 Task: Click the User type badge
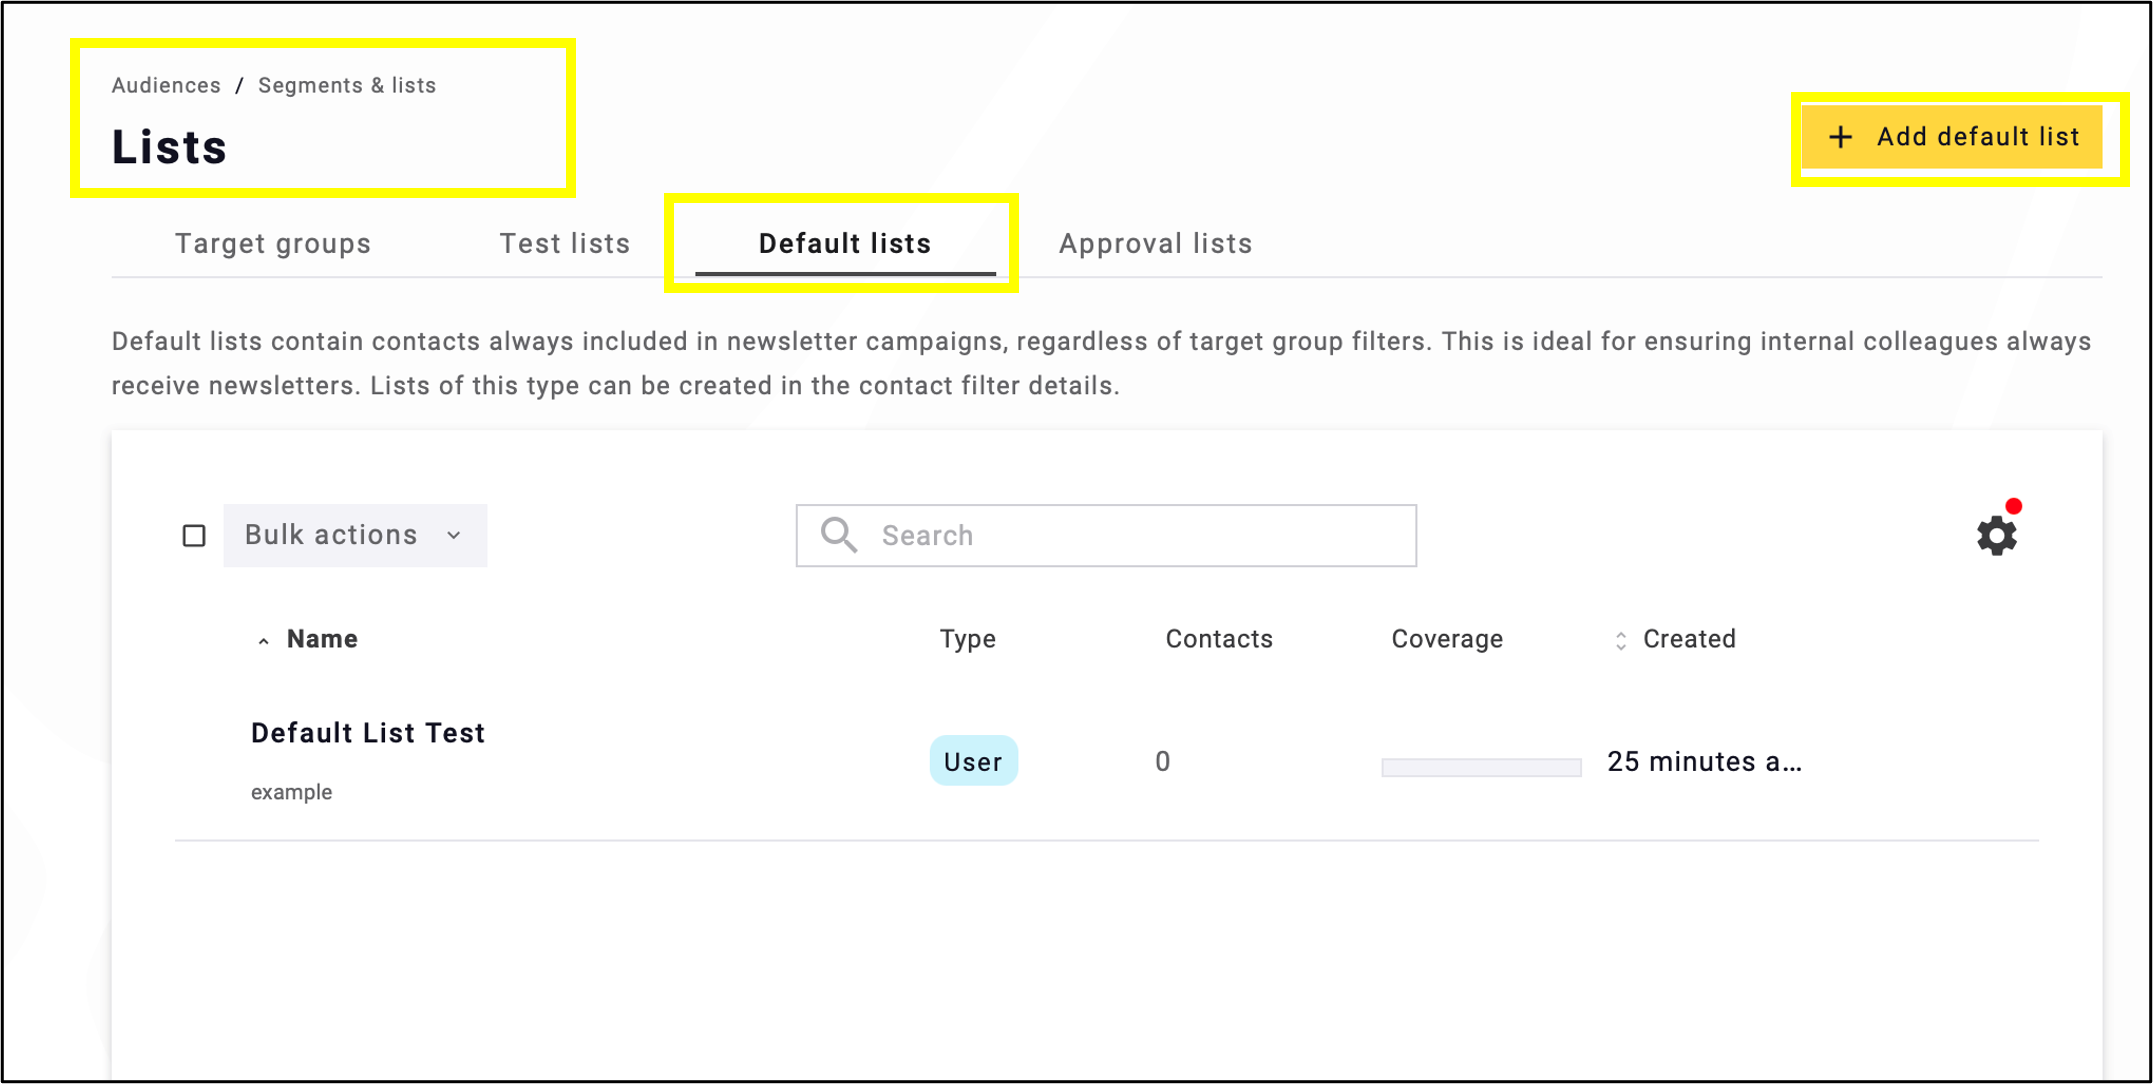(x=973, y=761)
